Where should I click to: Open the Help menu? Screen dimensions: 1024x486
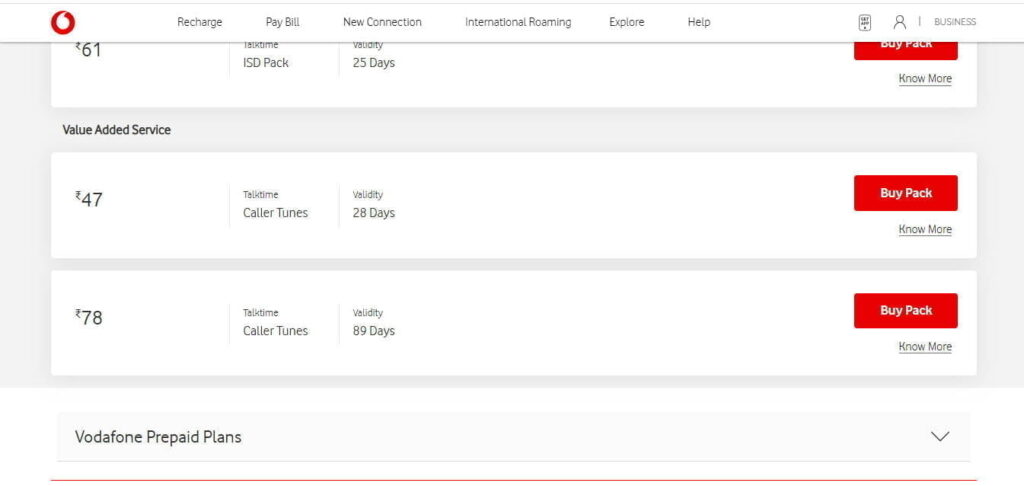[699, 22]
